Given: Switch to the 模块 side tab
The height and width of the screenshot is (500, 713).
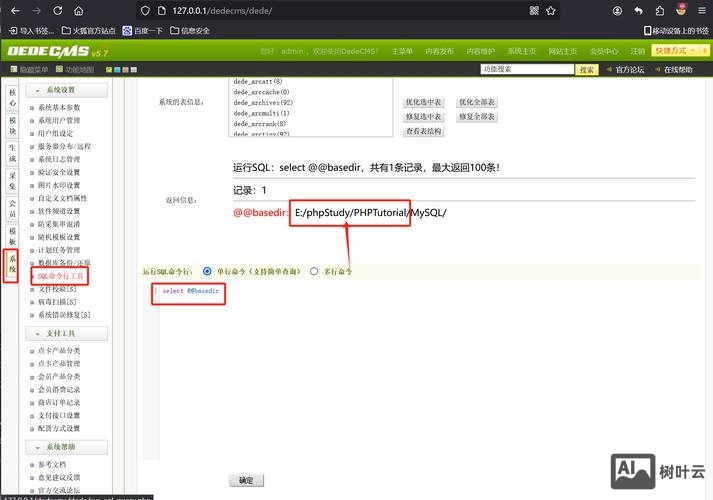Looking at the screenshot, I should point(12,125).
